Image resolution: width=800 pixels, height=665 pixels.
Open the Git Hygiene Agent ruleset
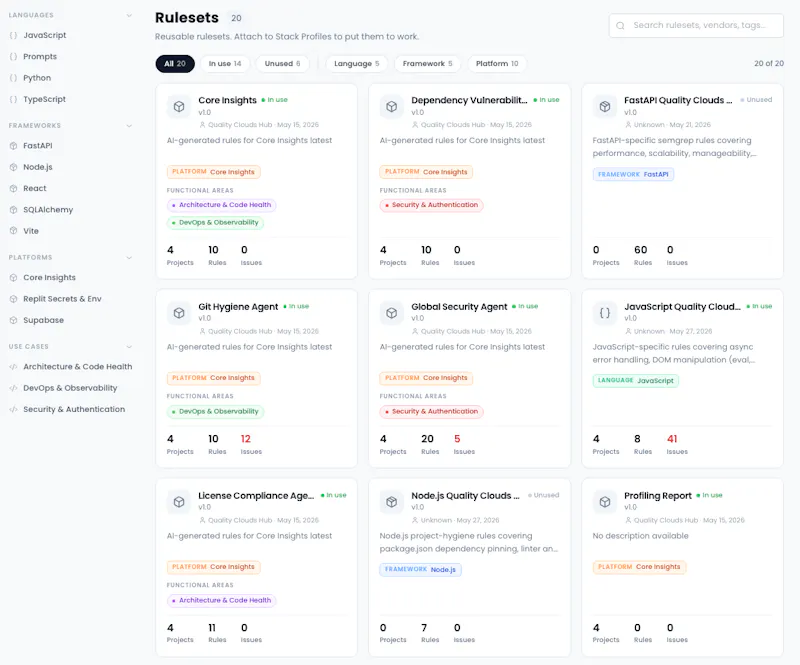click(238, 307)
